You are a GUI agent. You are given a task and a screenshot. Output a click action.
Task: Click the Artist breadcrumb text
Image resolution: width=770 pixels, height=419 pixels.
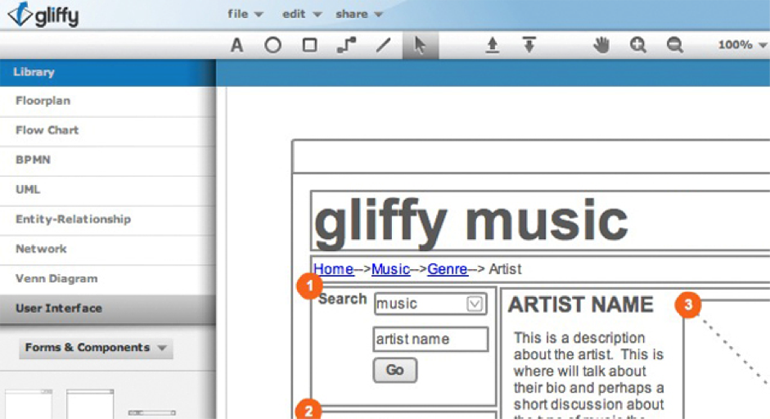pos(505,269)
